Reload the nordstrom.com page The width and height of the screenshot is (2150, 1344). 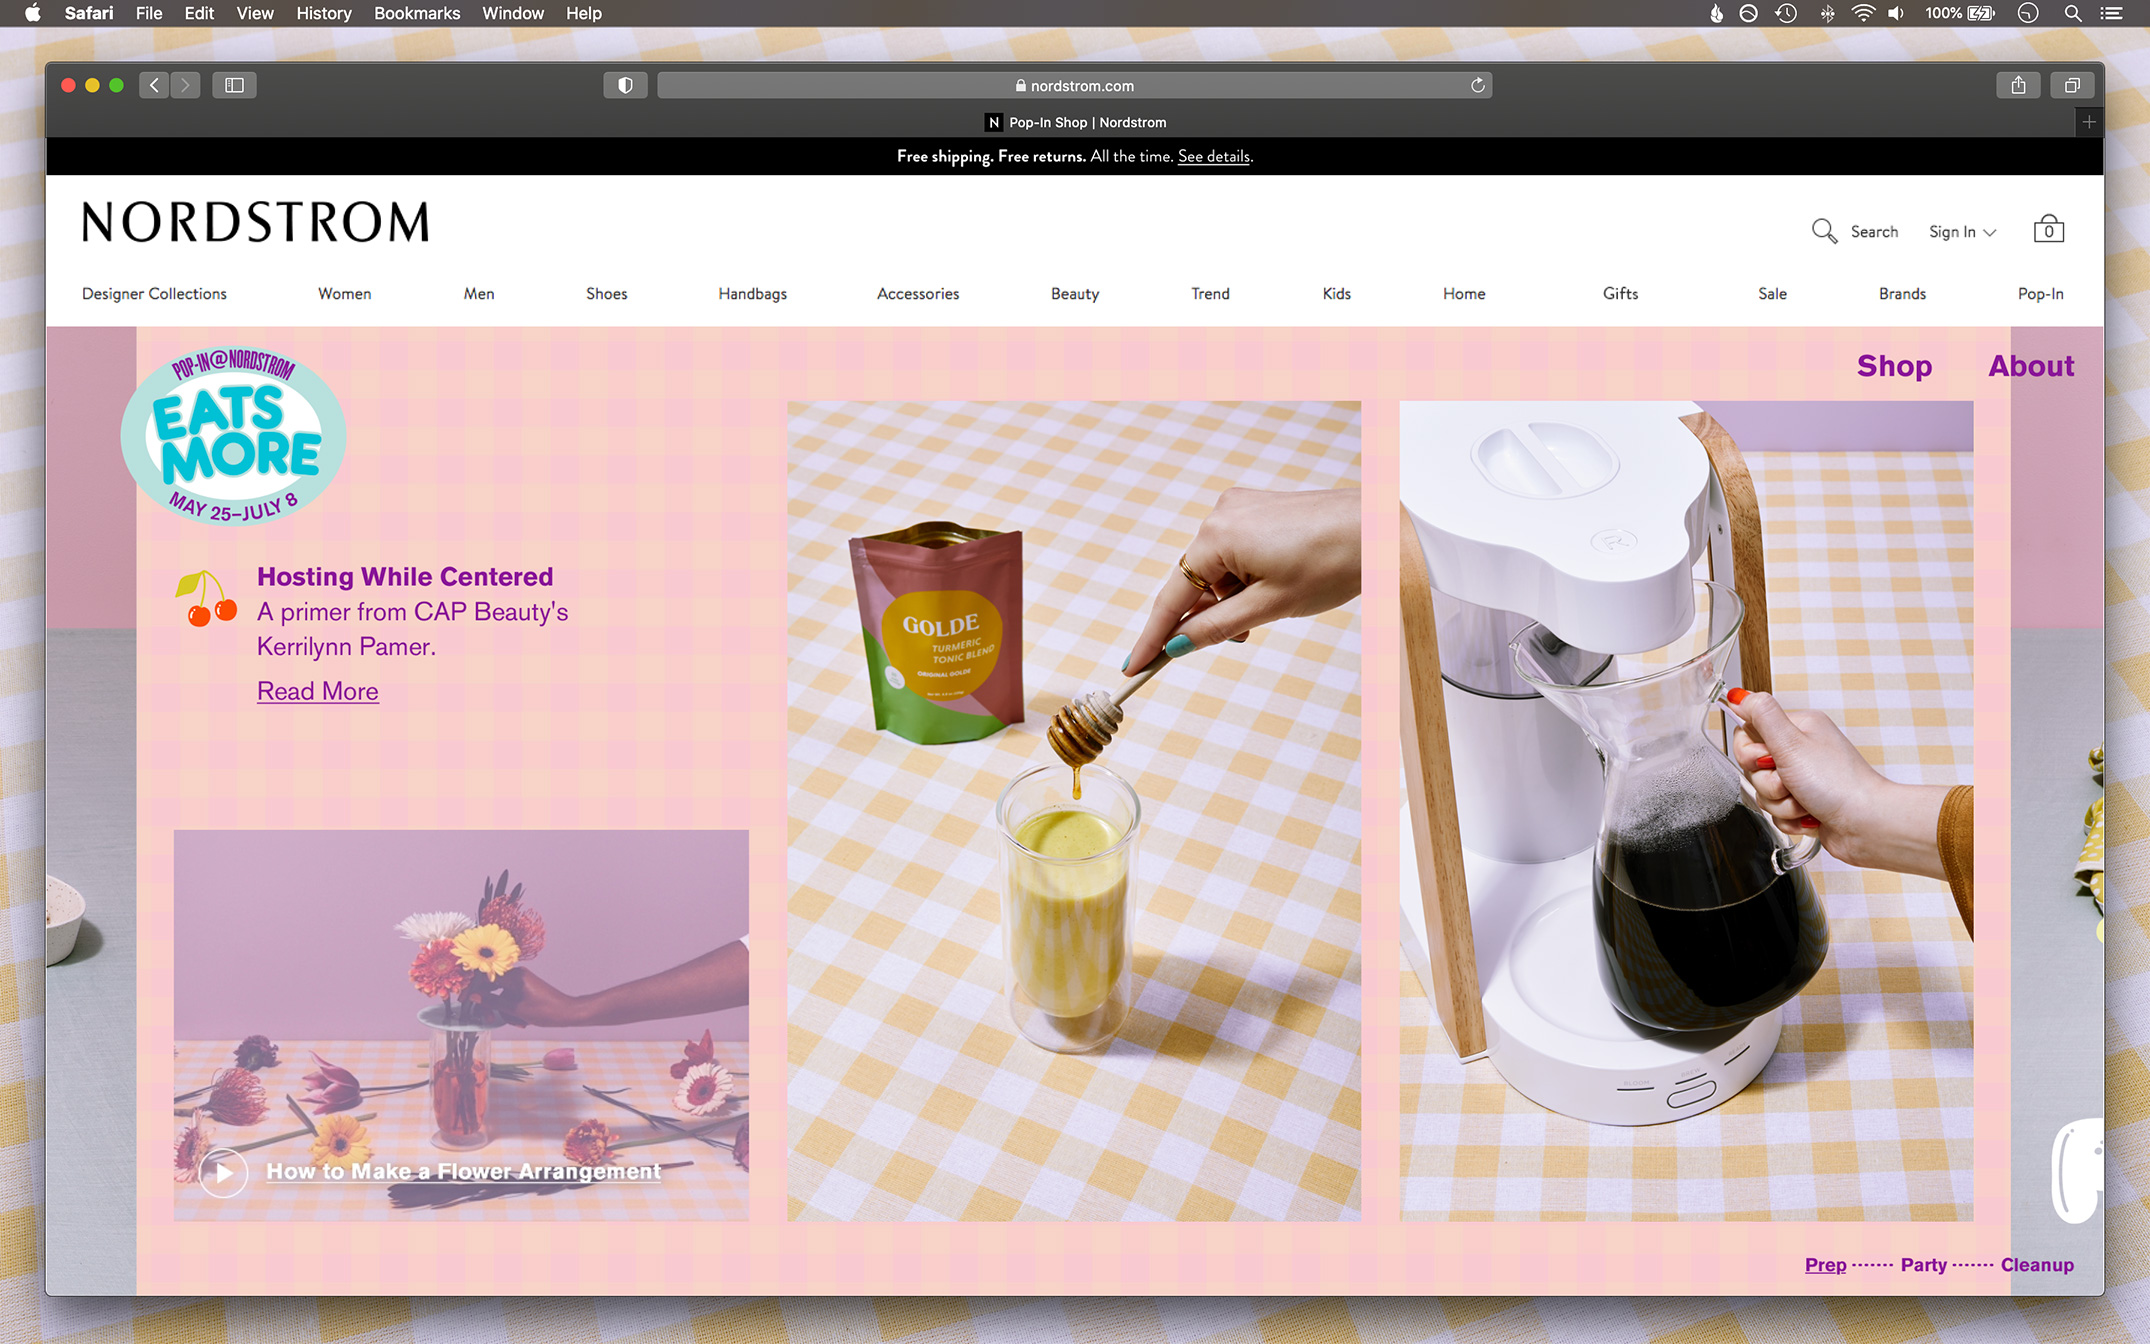pyautogui.click(x=1477, y=85)
